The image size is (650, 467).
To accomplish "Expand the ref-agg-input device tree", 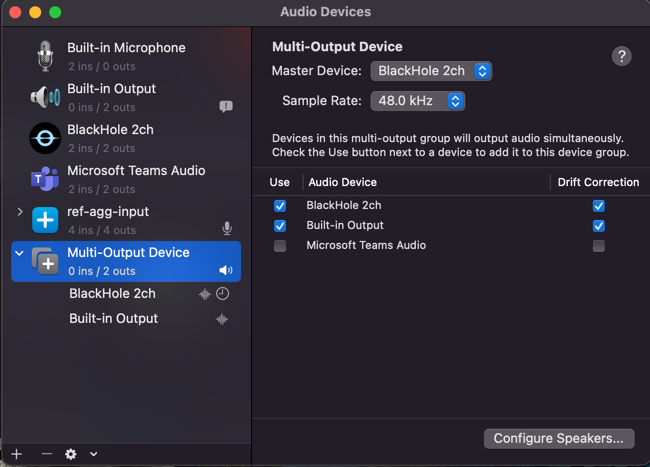I will tap(20, 212).
